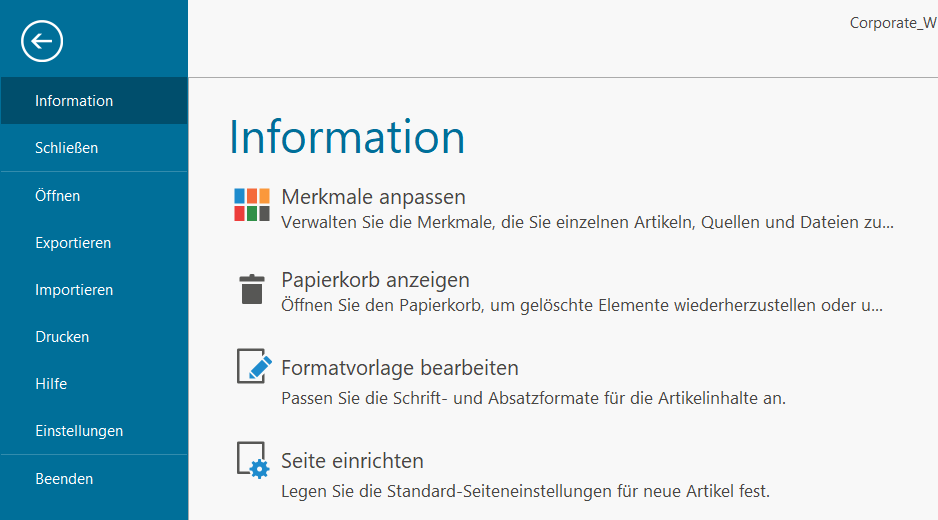This screenshot has width=938, height=520.
Task: Click the trash can Papierkorb icon
Action: [252, 289]
